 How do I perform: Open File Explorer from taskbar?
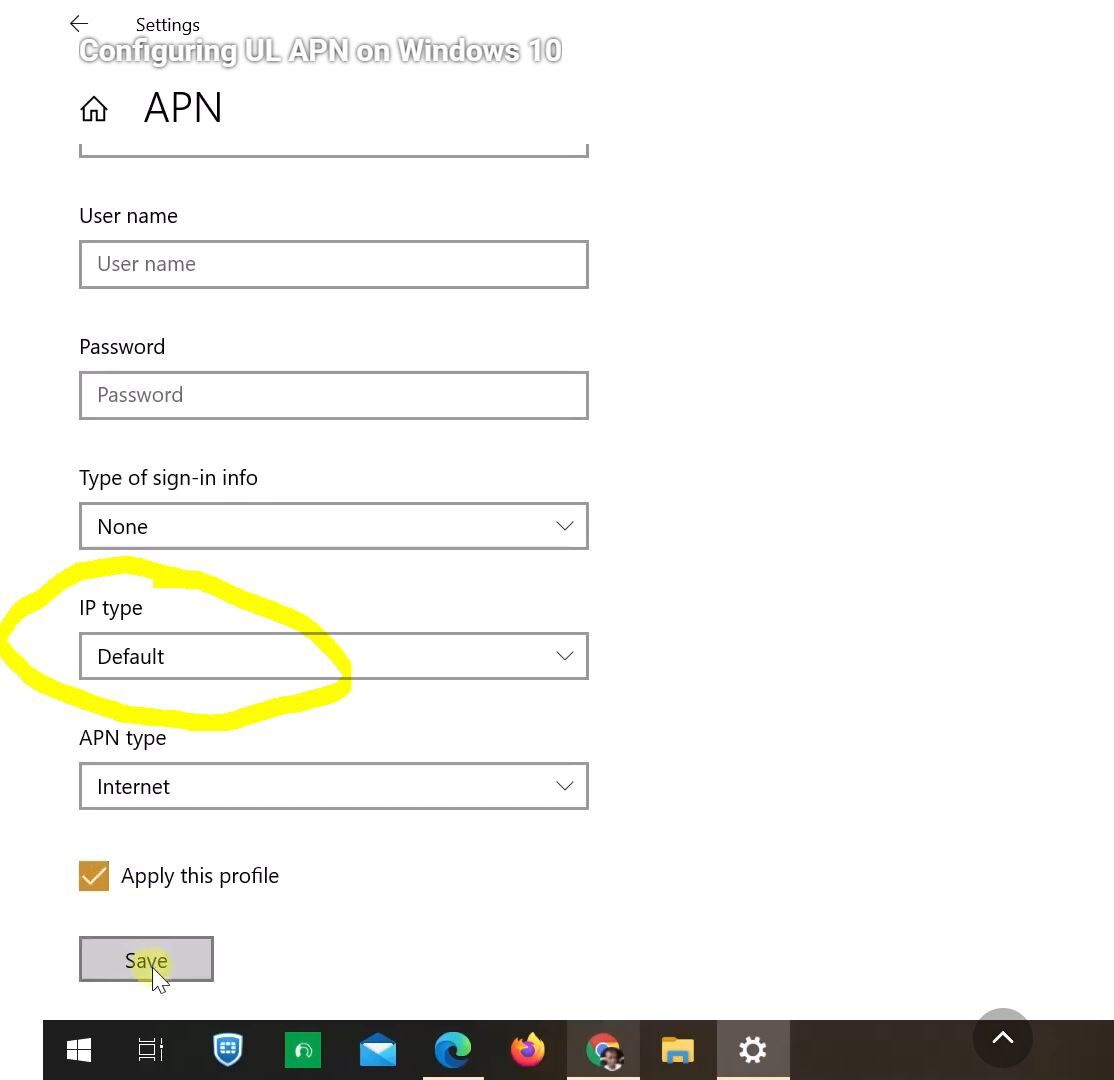[678, 1050]
